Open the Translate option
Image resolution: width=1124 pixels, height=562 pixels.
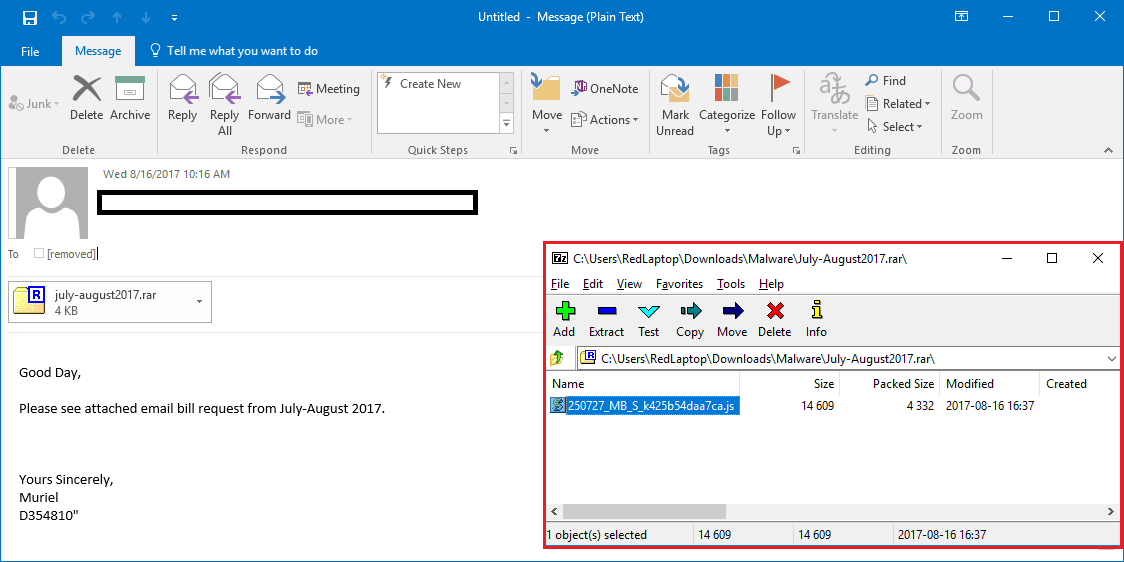click(834, 105)
